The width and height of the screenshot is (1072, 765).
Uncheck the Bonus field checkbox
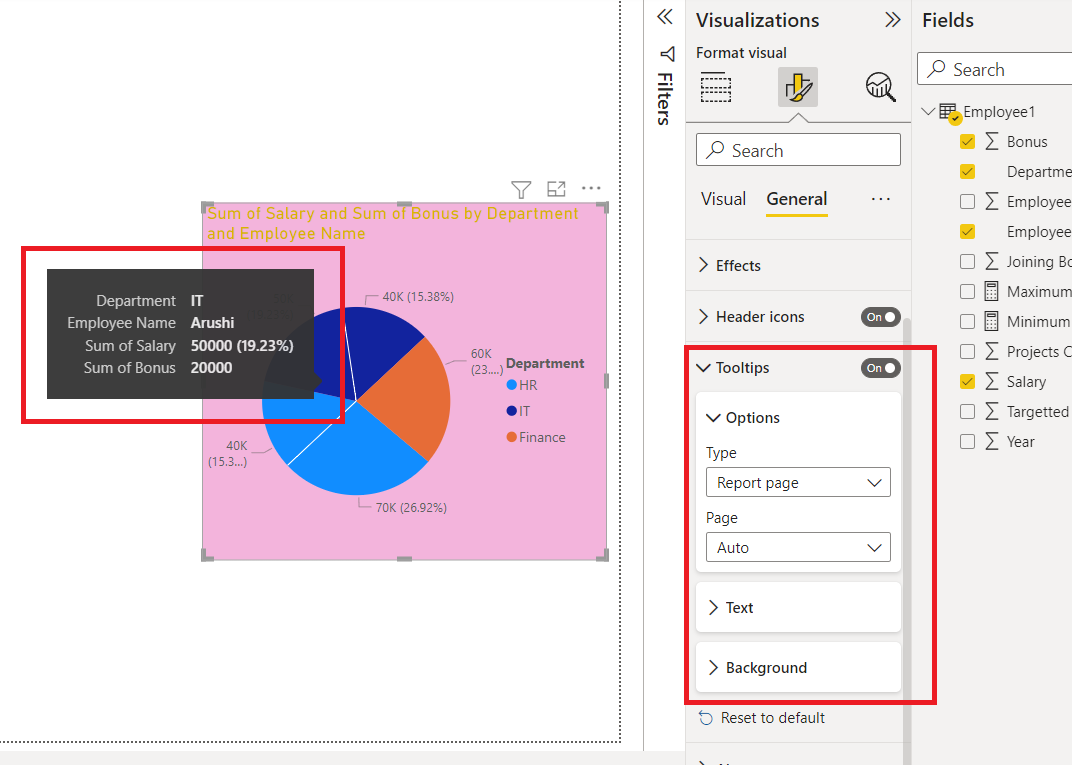pos(967,142)
